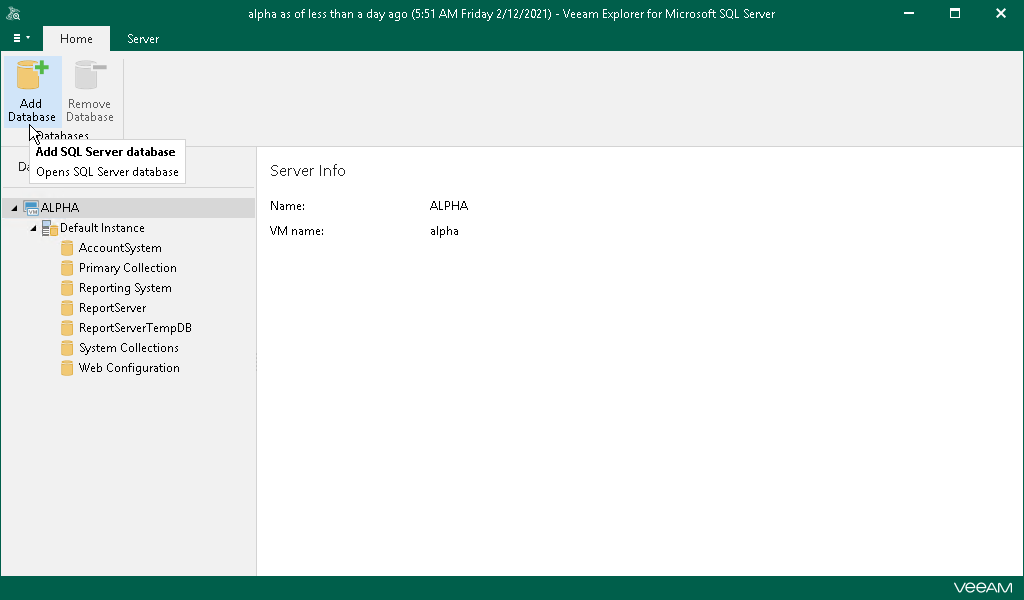Screen dimensions: 1024x600
Task: Select the Web Configuration database name
Action: coord(129,368)
